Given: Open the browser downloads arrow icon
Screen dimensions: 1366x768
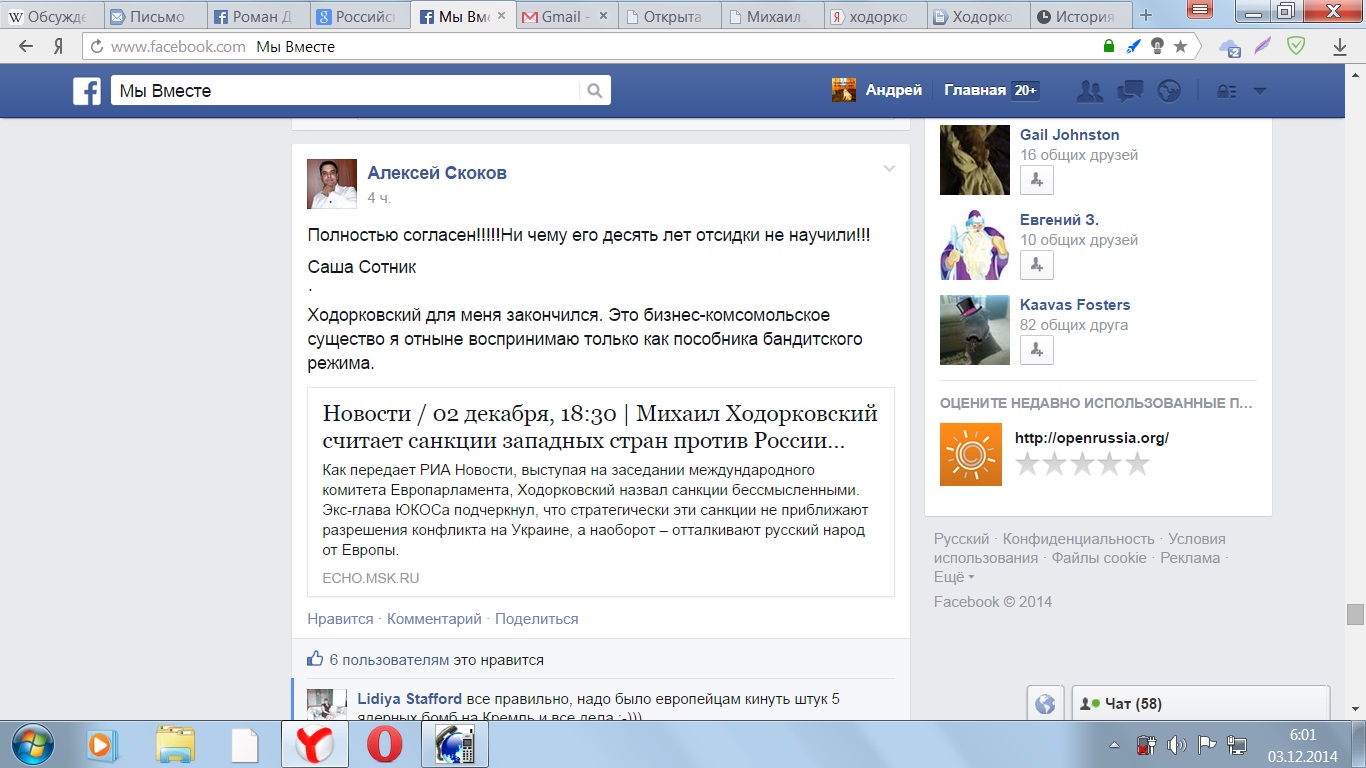Looking at the screenshot, I should pos(1340,47).
